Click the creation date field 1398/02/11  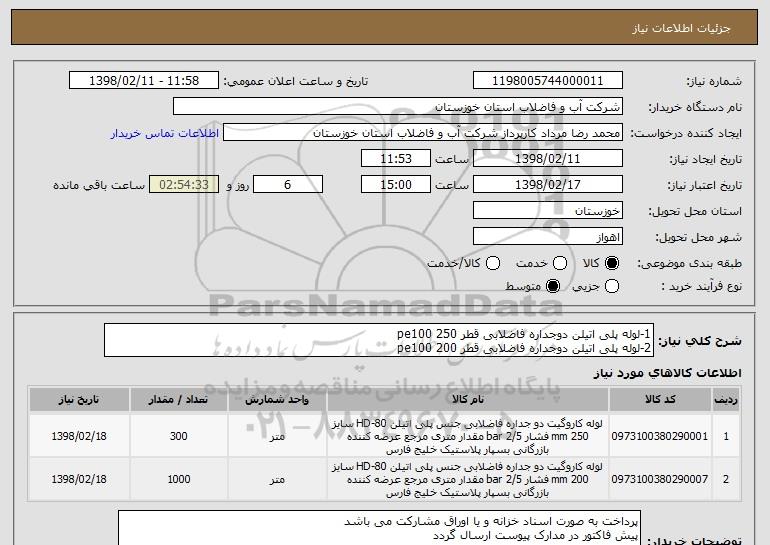[x=548, y=159]
